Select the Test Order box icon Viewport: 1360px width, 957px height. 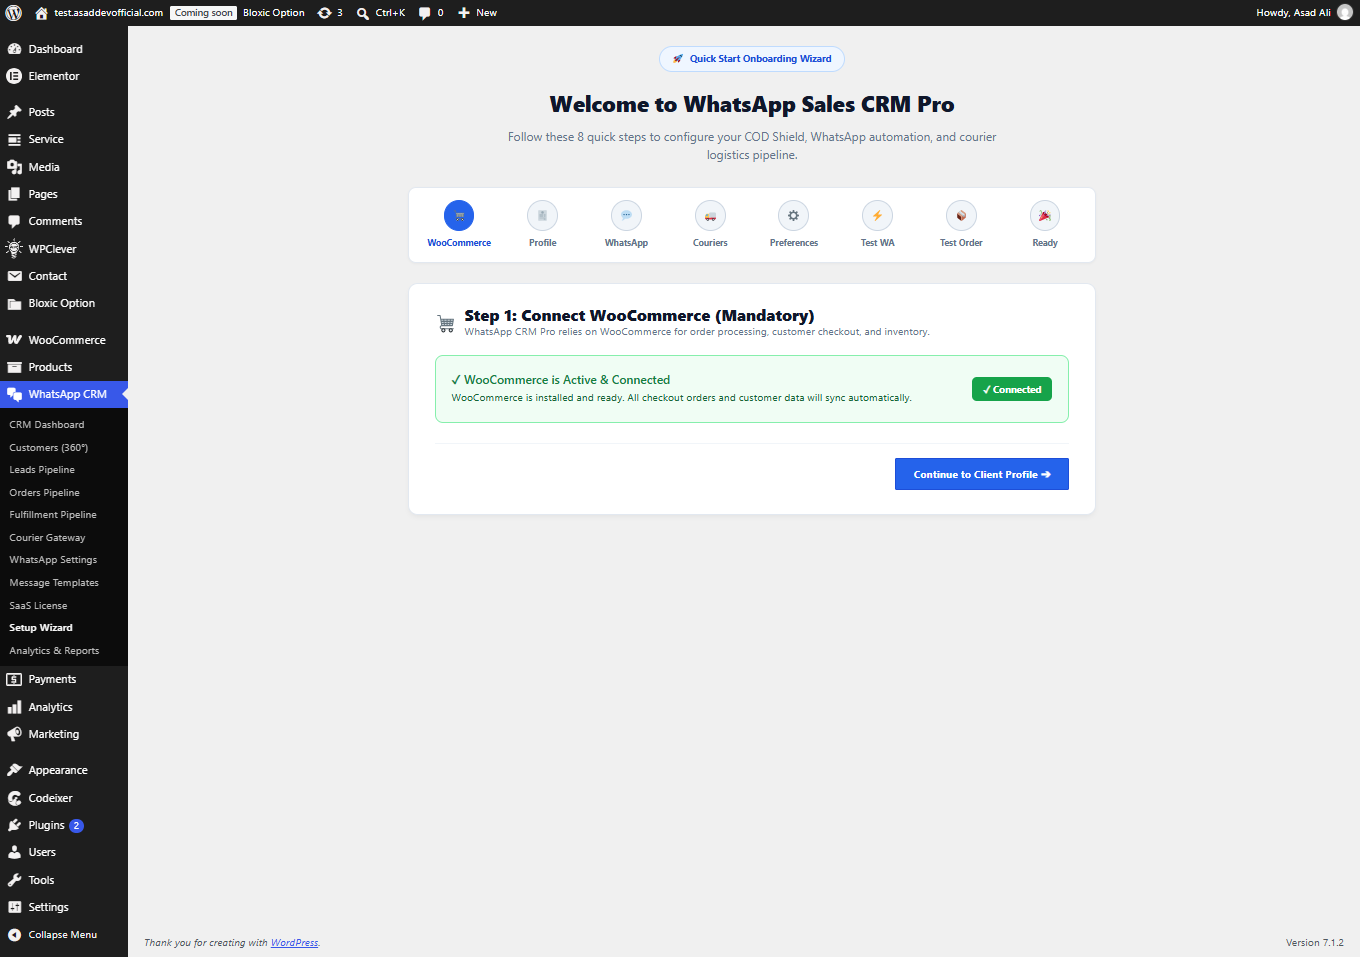961,216
